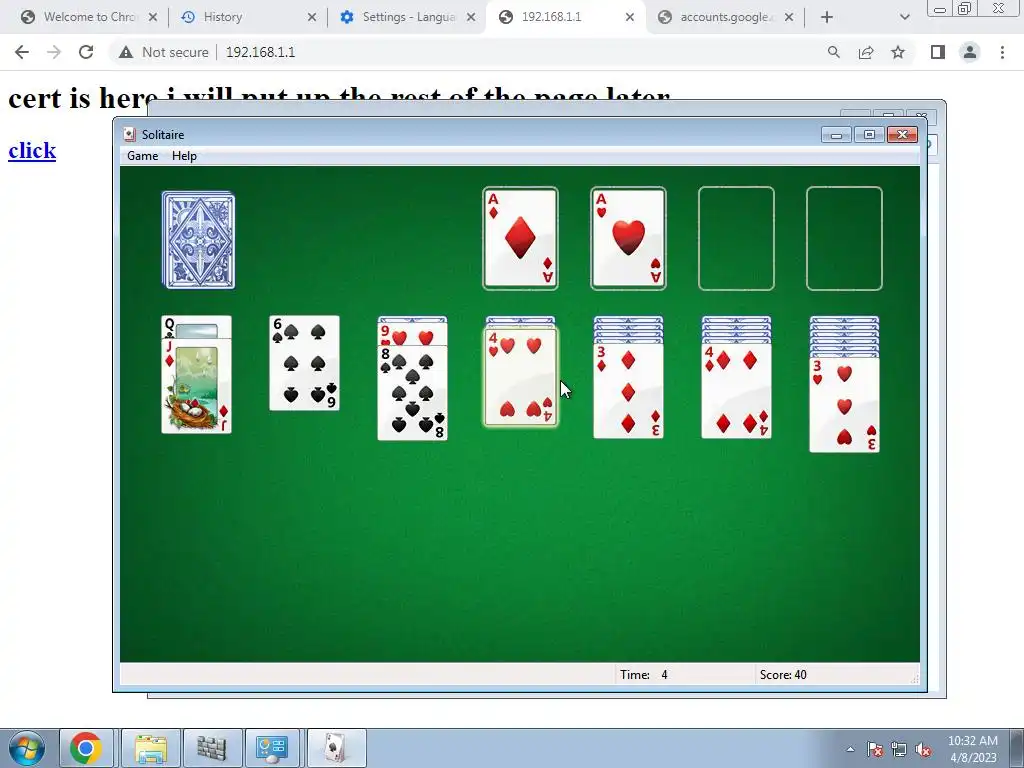Open Chrome from the taskbar

(x=86, y=748)
